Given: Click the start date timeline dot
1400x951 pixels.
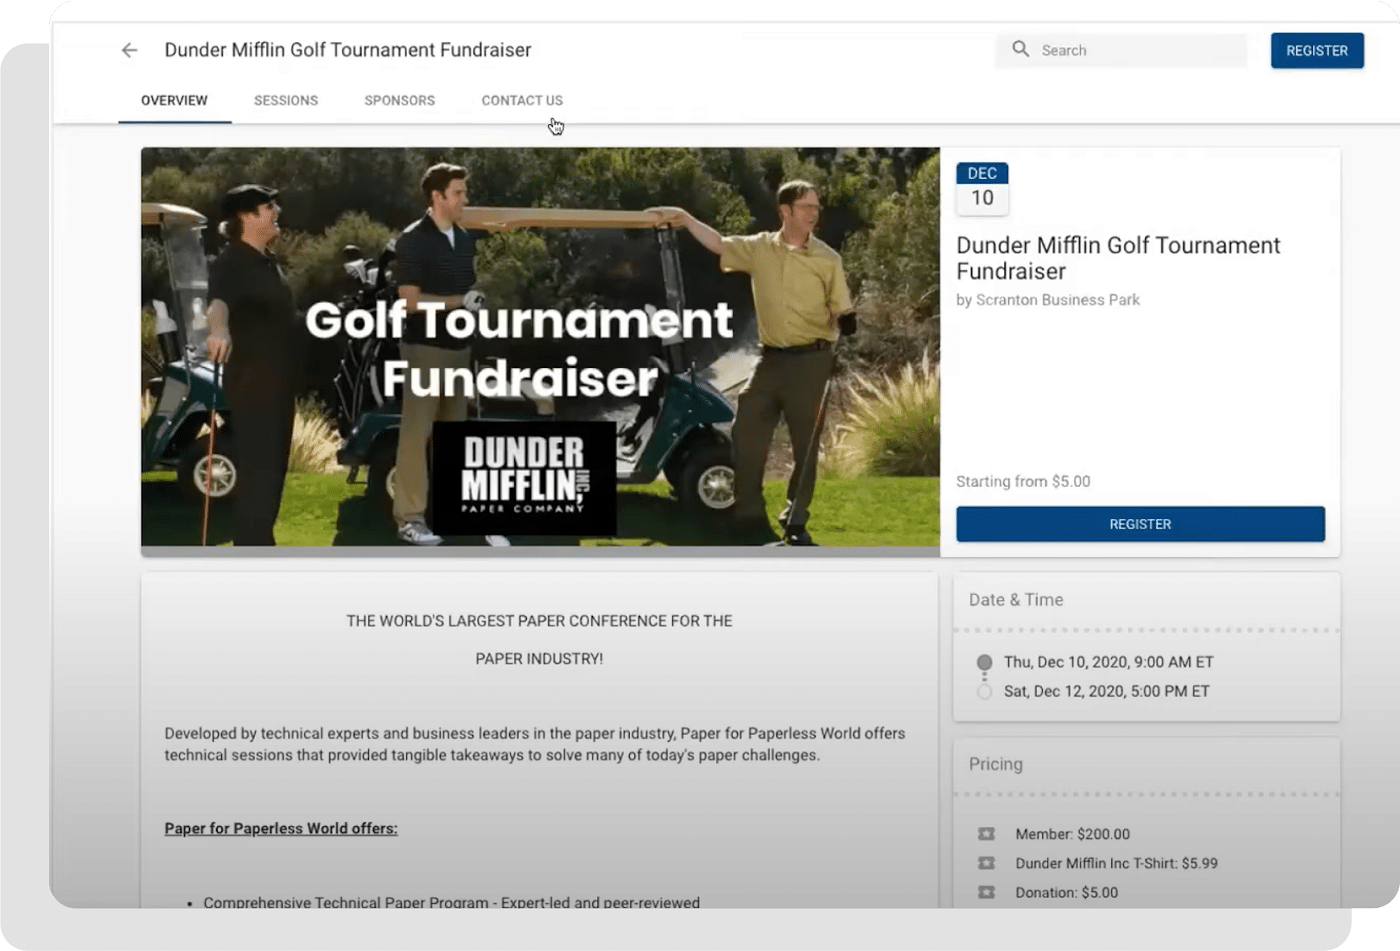Looking at the screenshot, I should [984, 662].
